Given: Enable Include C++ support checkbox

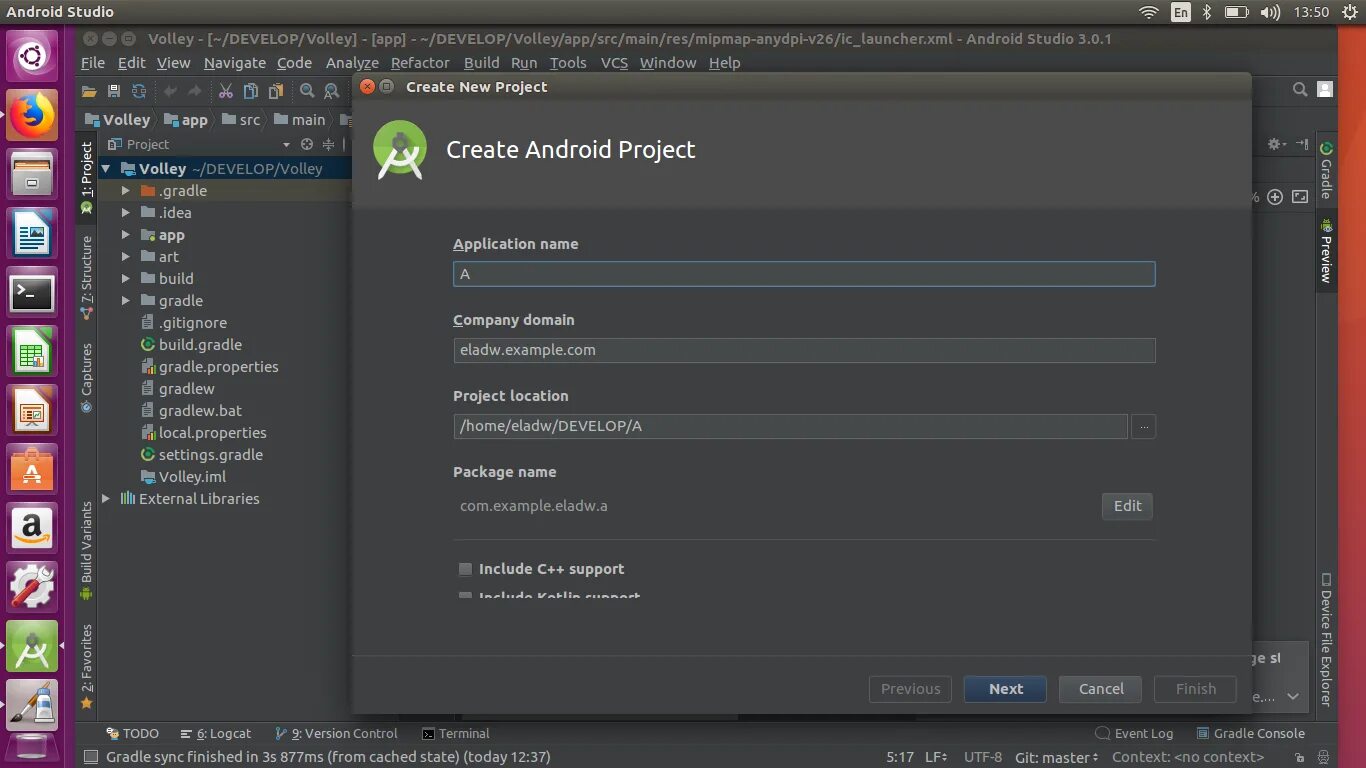Looking at the screenshot, I should (x=465, y=569).
